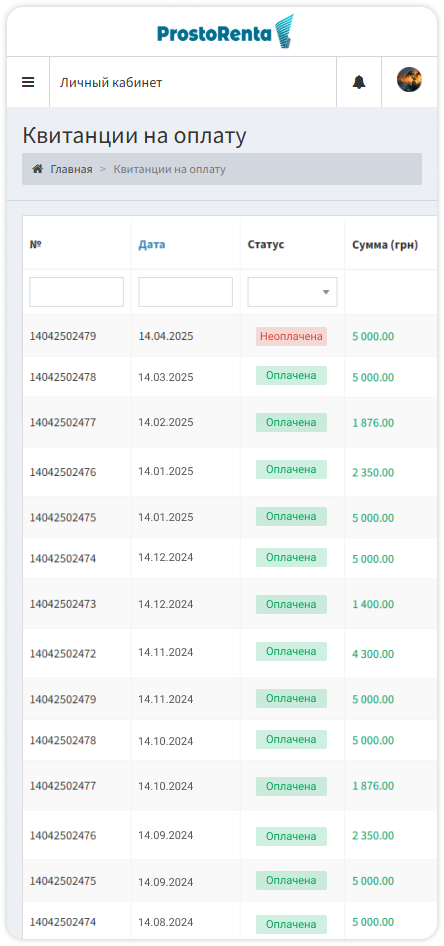Click the ProstoRenta logo

pyautogui.click(x=225, y=32)
